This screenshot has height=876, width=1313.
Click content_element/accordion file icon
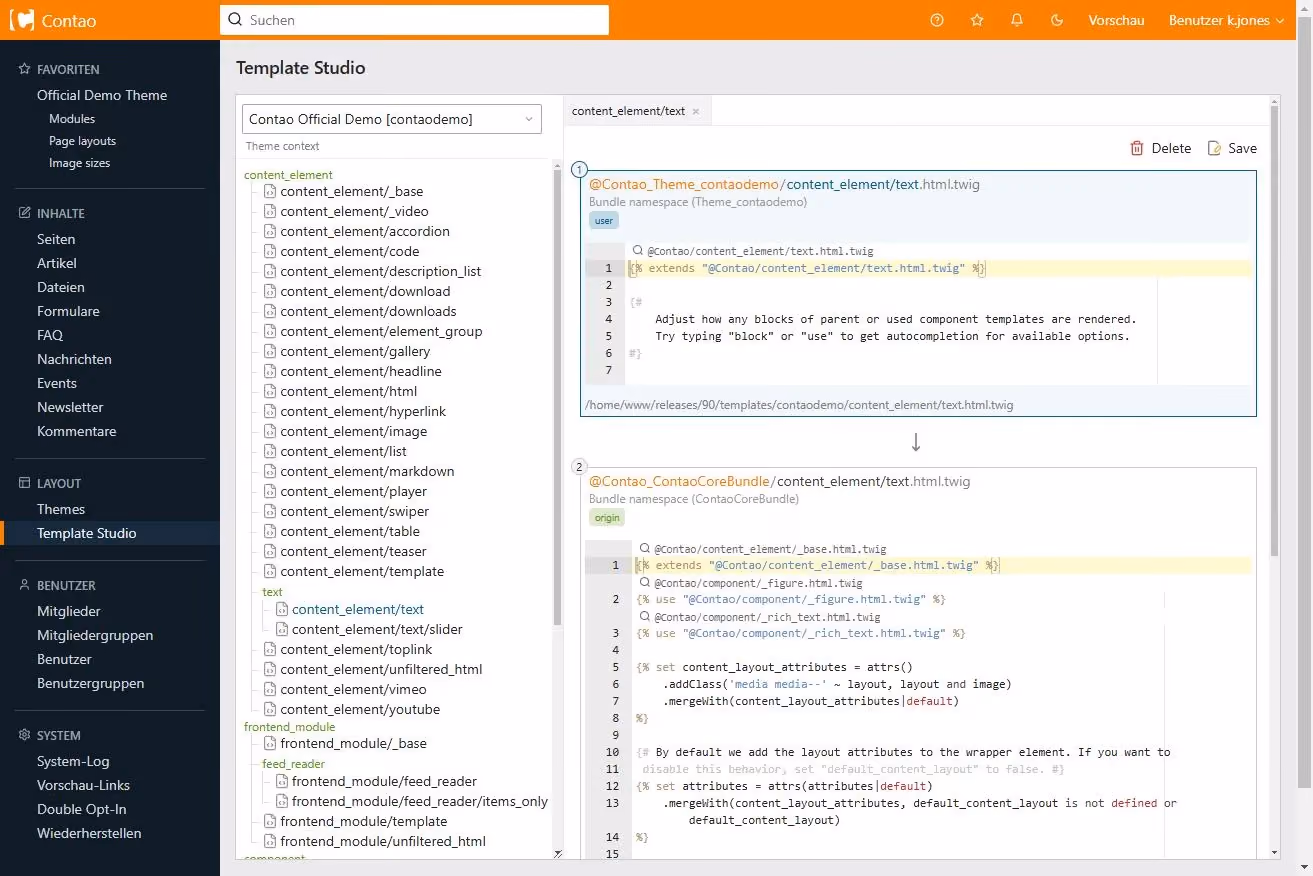270,231
